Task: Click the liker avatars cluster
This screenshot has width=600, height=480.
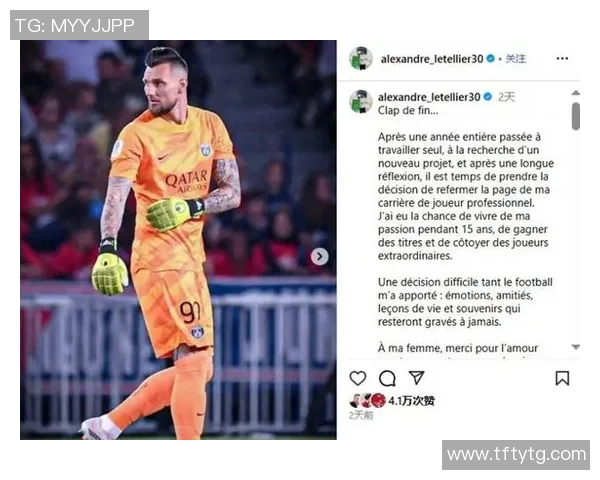Action: tap(367, 401)
